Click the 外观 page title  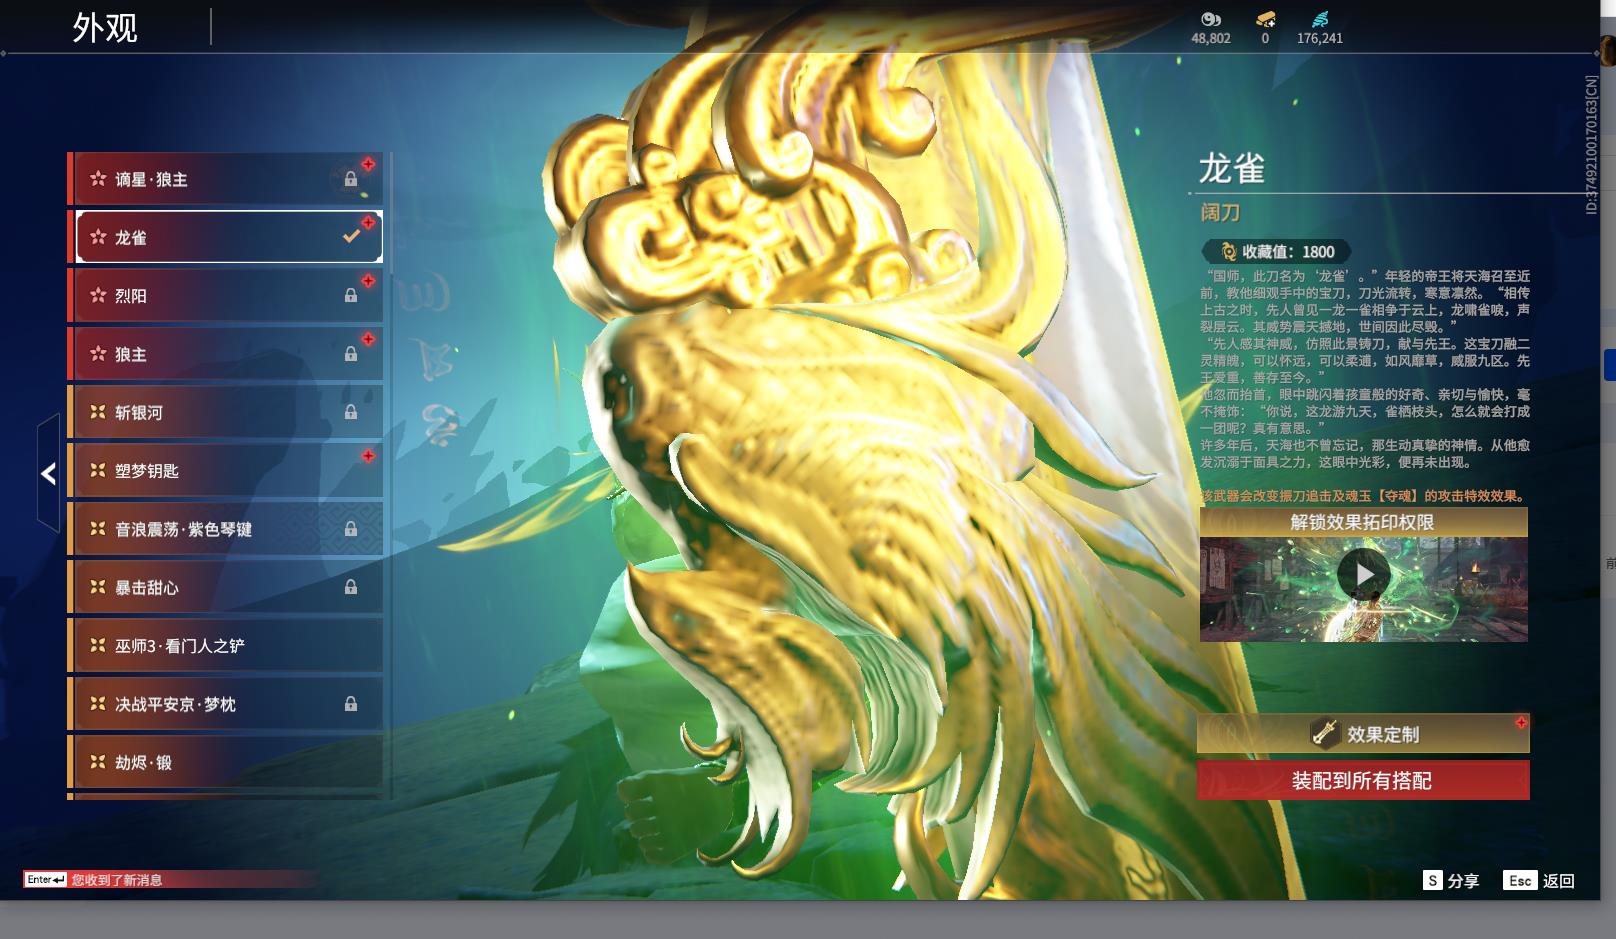[x=105, y=28]
